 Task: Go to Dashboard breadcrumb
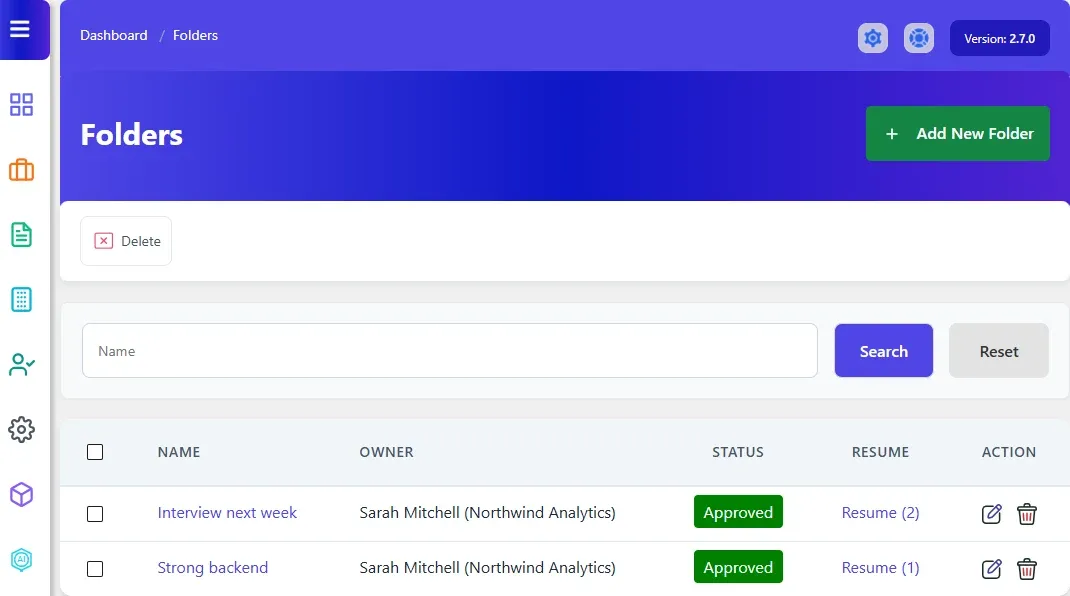(113, 36)
